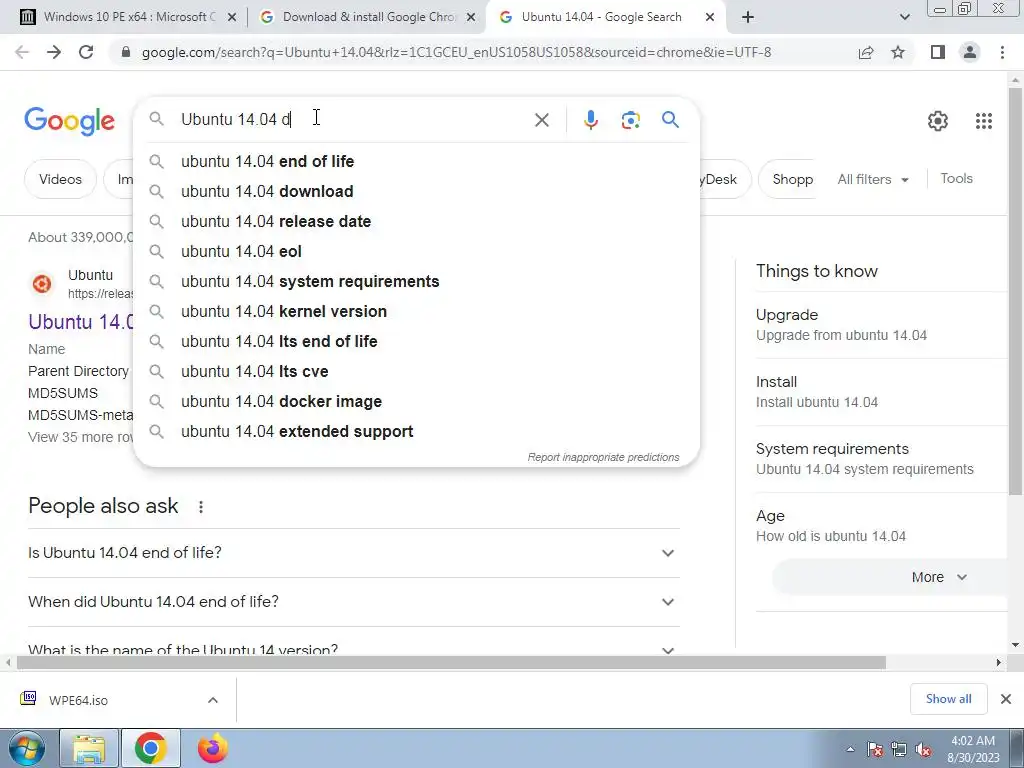This screenshot has height=768, width=1024.
Task: Choose suggestion 'ubuntu 14.04 download'
Action: pos(416,191)
